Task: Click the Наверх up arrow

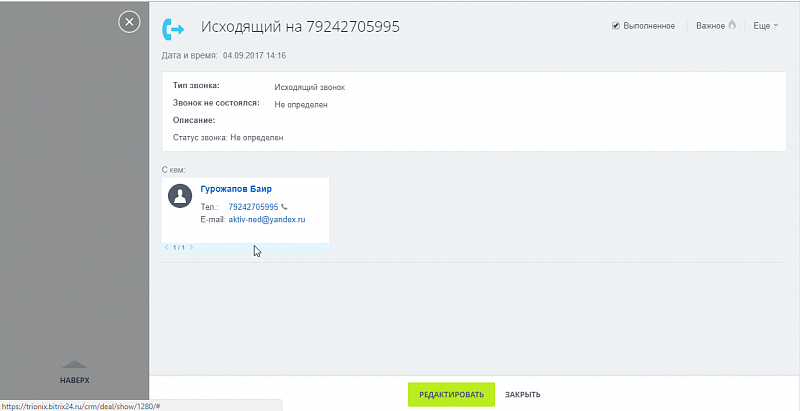Action: 74,364
